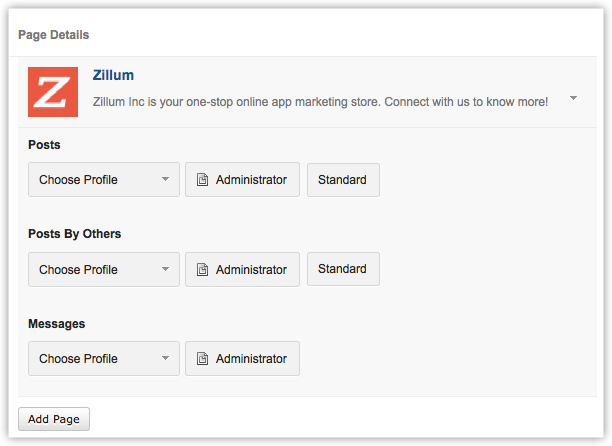Click the document icon in Posts Administrator button
The width and height of the screenshot is (612, 446).
coord(202,180)
